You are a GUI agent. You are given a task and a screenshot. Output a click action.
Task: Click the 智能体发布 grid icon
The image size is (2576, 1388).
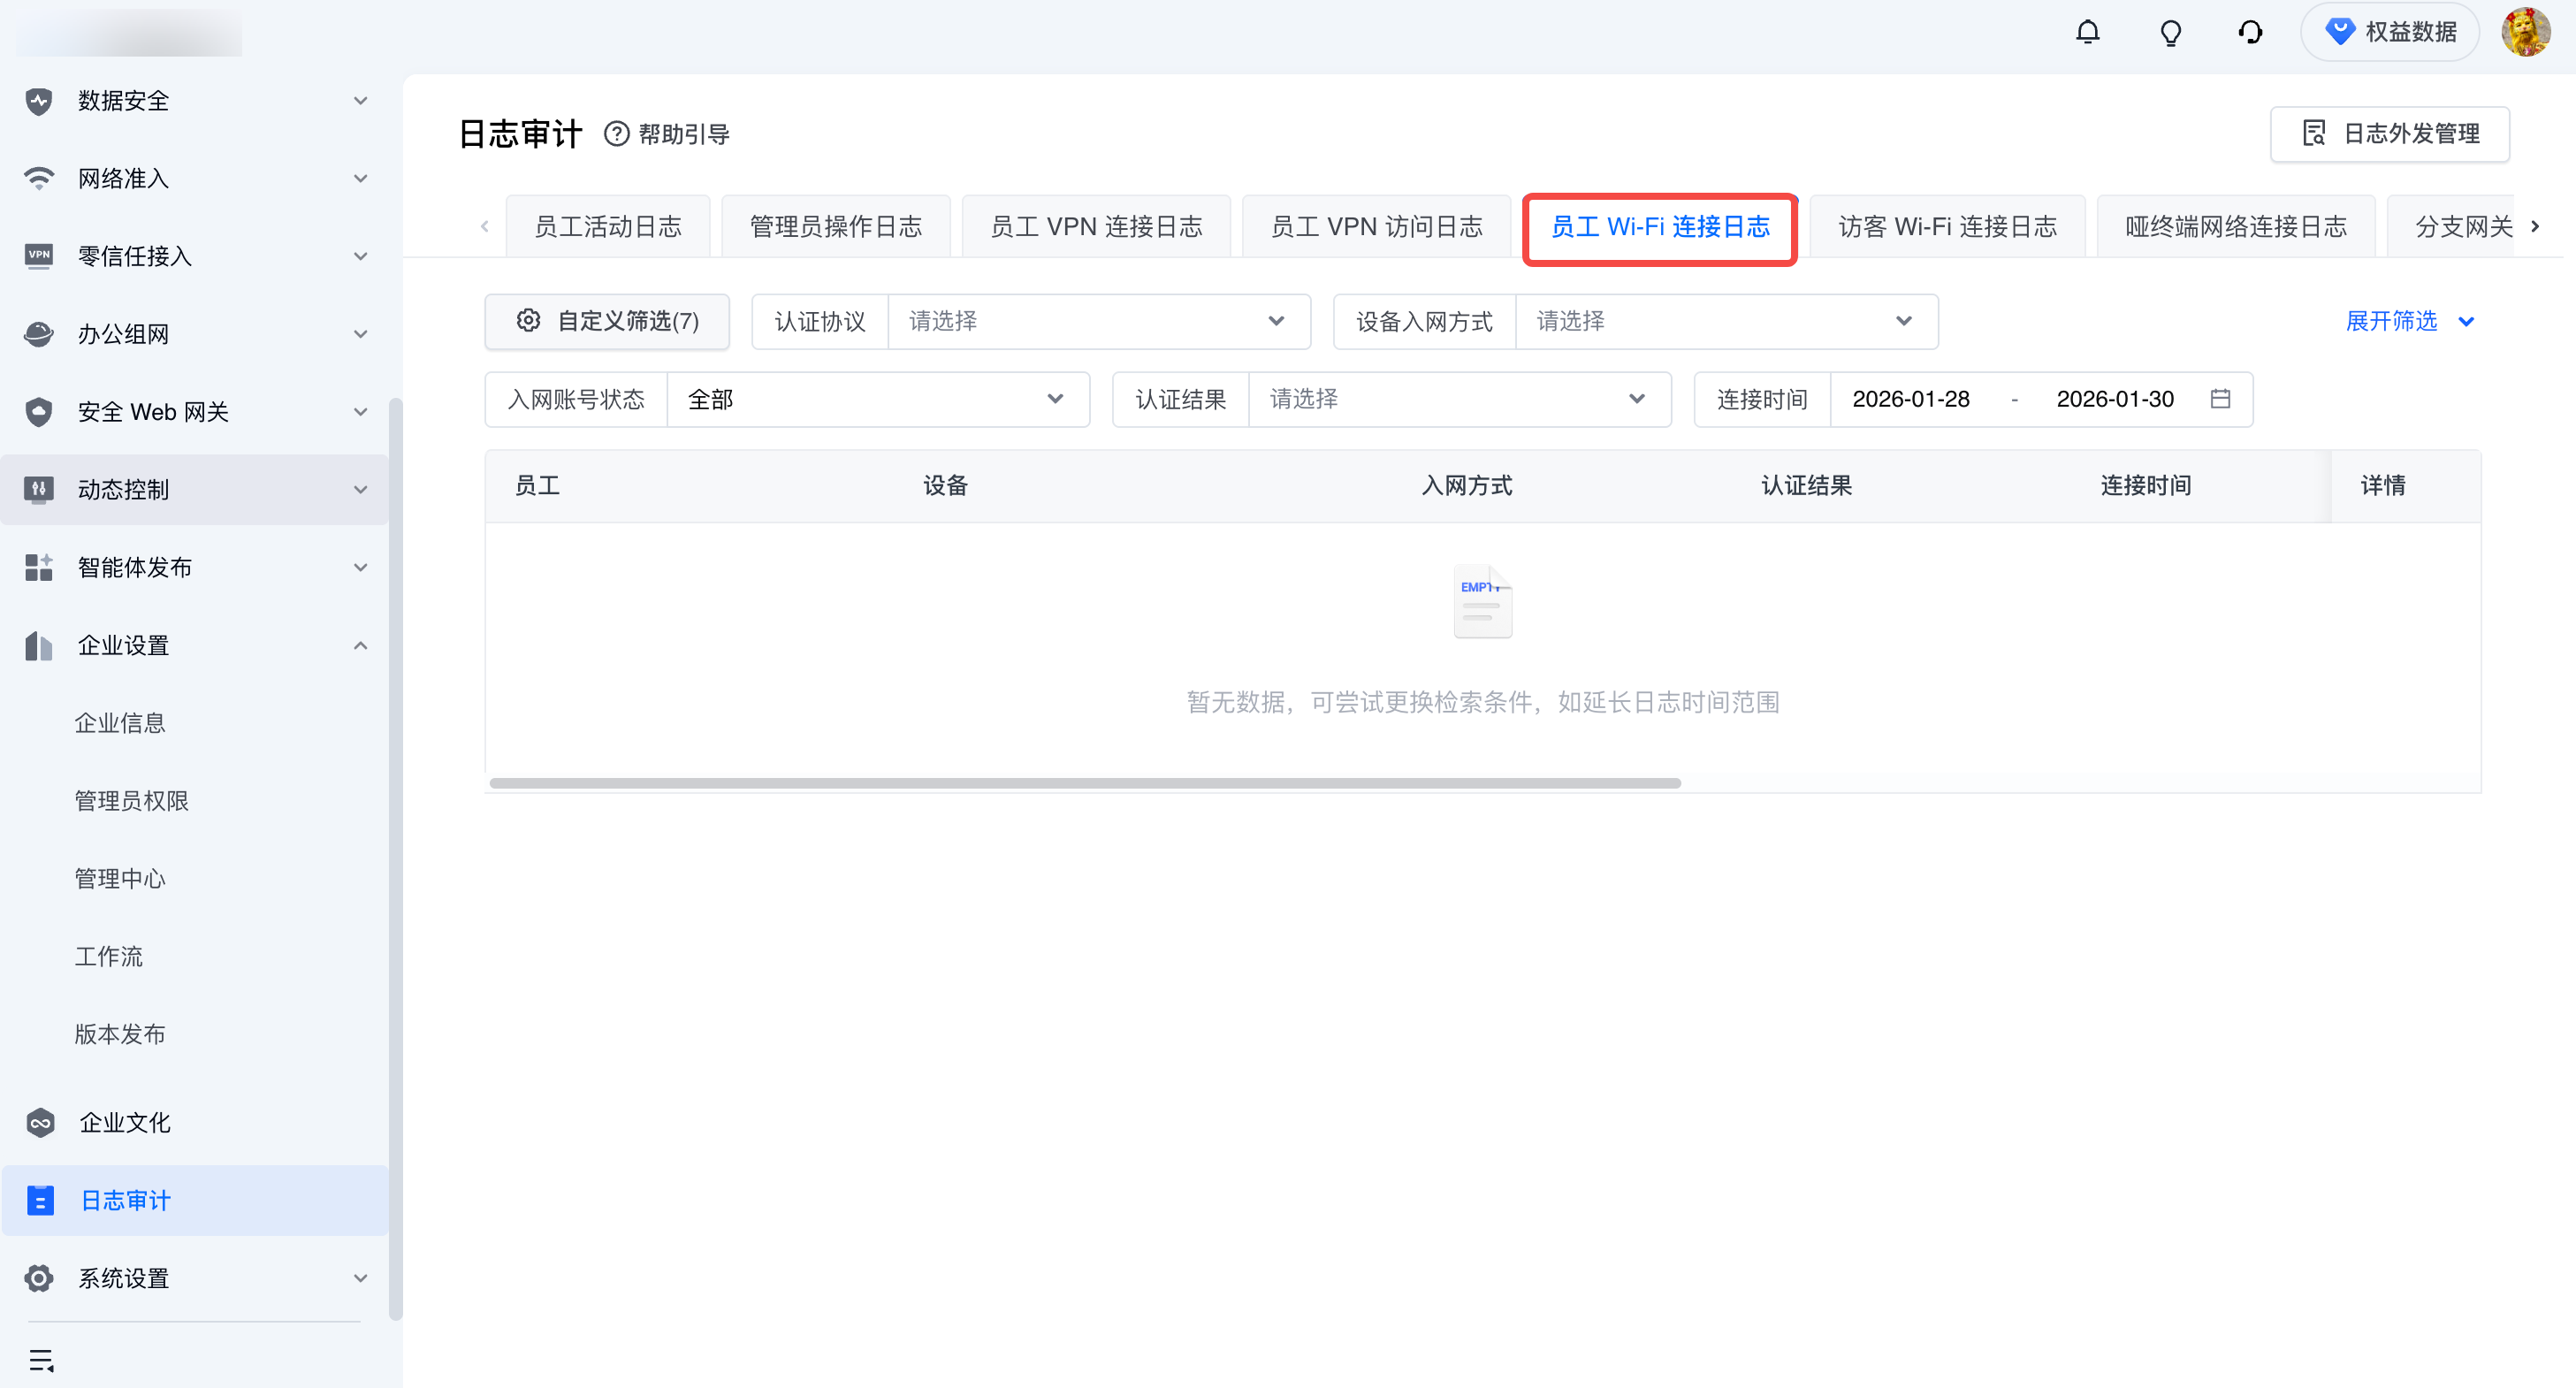(39, 567)
